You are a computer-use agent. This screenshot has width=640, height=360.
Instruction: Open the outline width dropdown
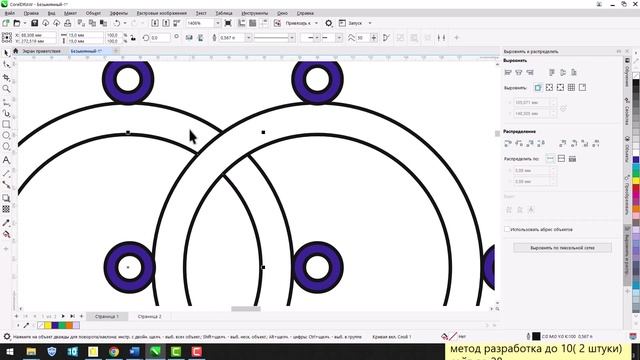point(248,38)
